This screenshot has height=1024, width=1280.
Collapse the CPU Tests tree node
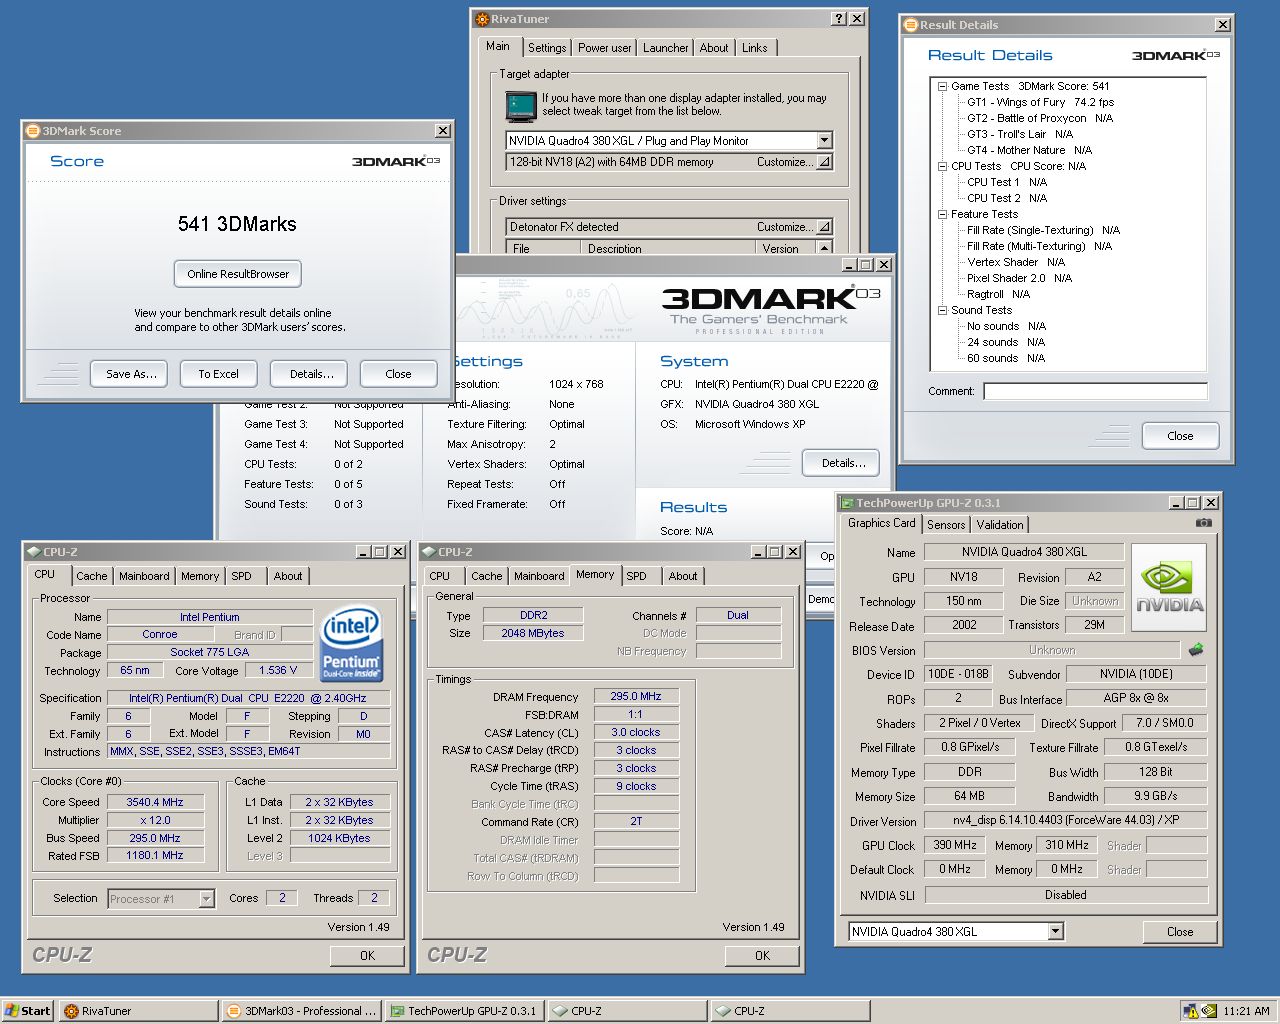click(x=942, y=166)
